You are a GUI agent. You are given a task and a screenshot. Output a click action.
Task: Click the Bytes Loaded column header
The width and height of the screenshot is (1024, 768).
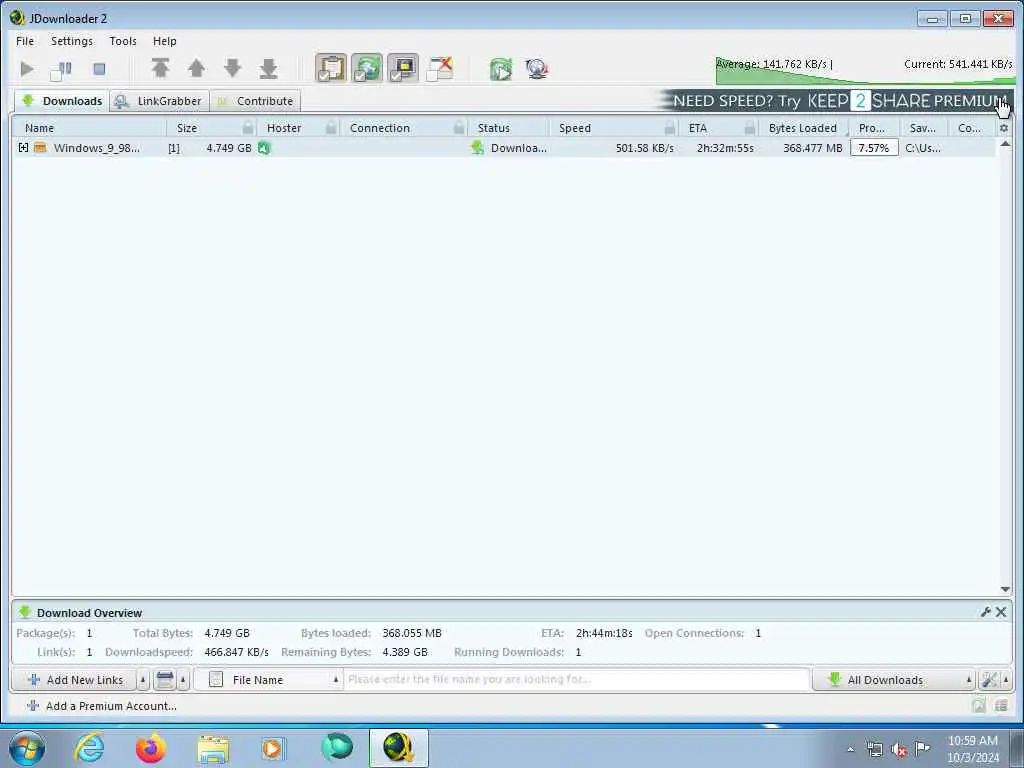point(803,128)
